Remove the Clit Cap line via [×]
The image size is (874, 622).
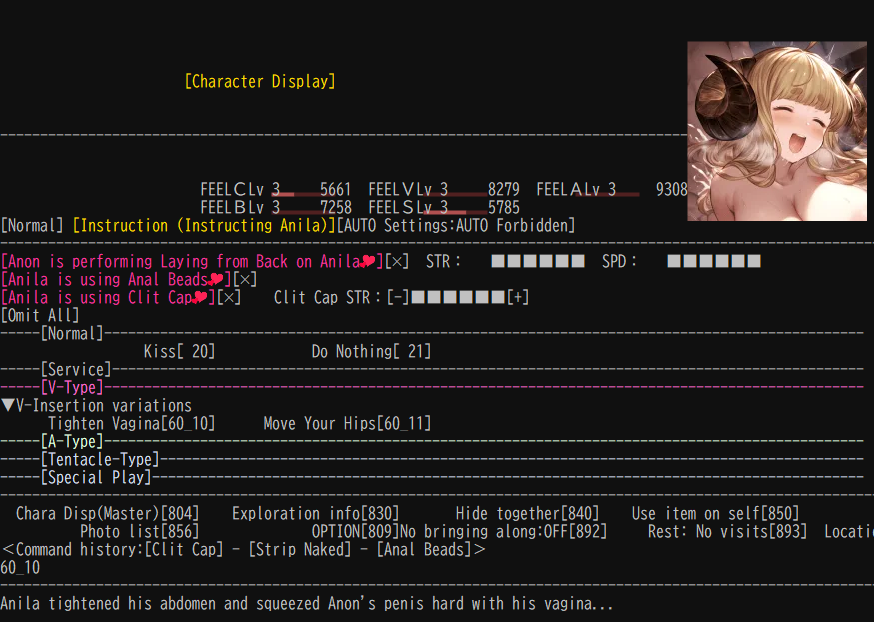(229, 297)
